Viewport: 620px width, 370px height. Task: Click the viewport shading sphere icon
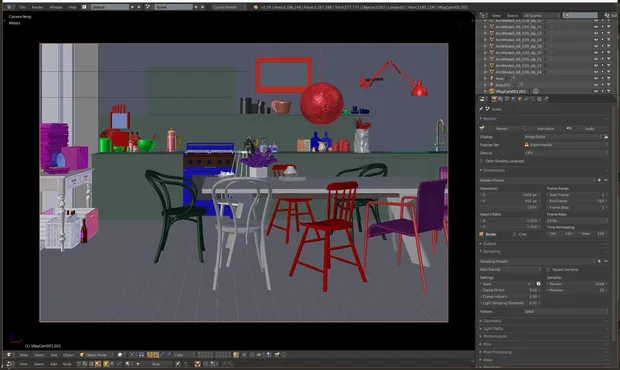point(120,355)
